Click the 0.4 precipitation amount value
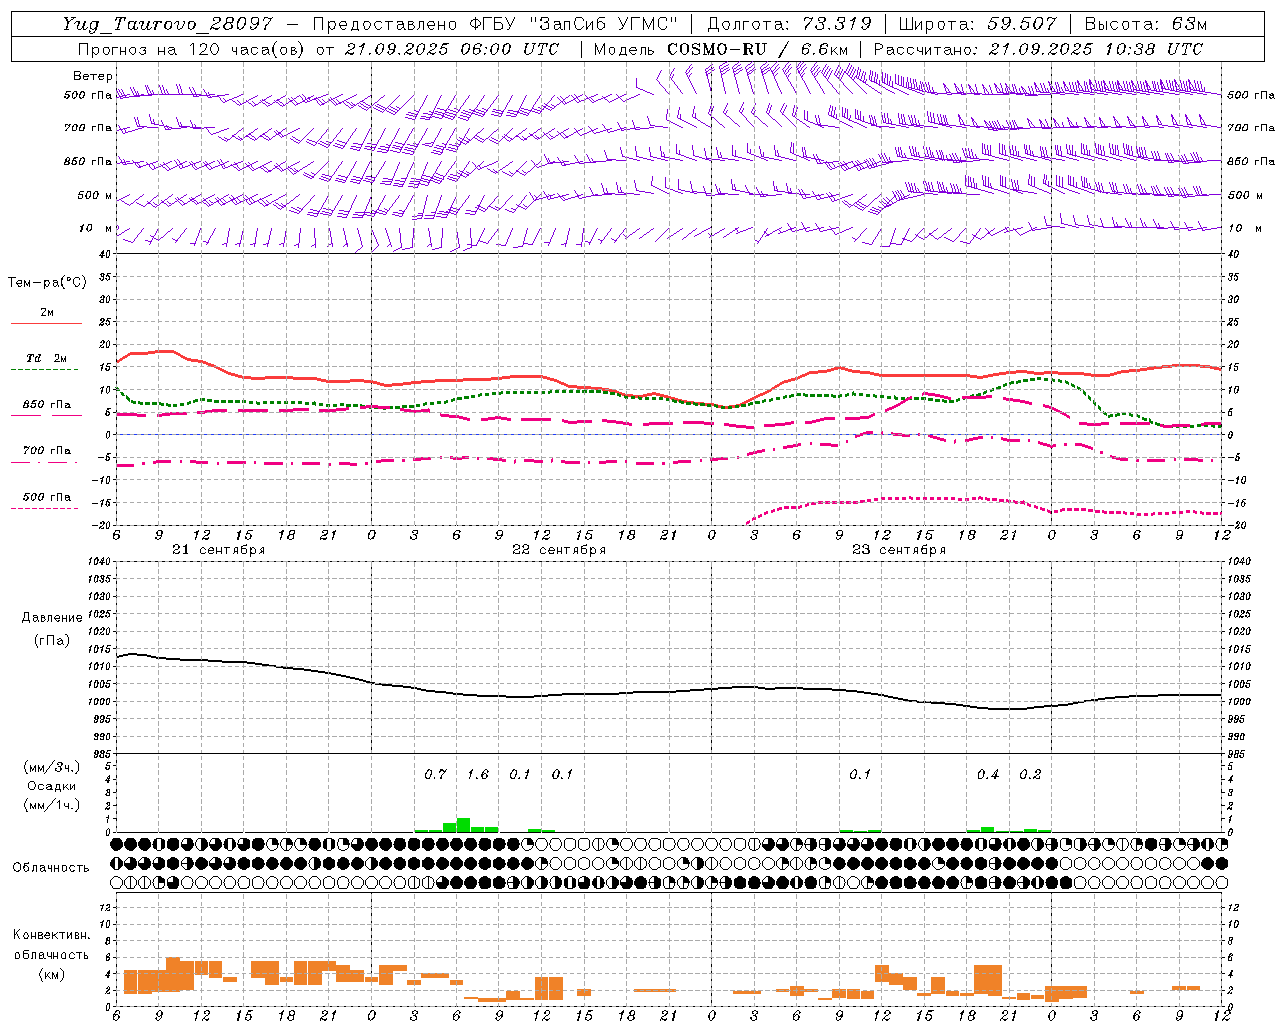 tap(988, 774)
